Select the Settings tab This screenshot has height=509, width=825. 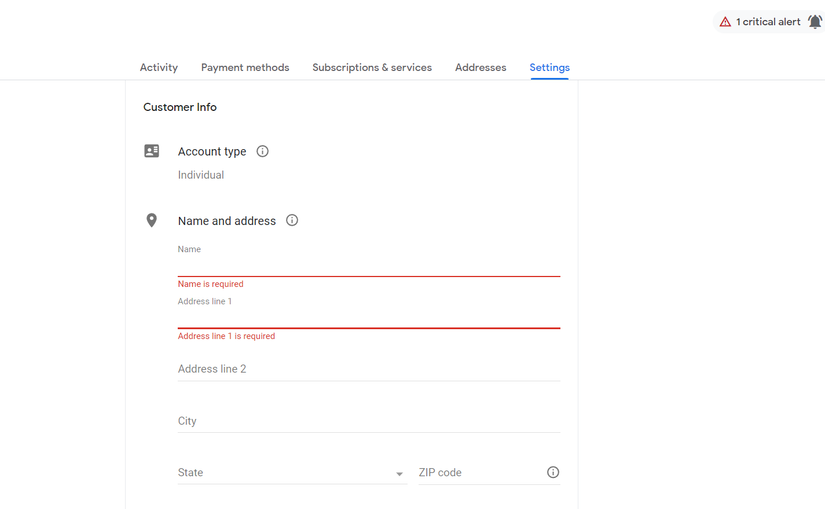tap(549, 67)
